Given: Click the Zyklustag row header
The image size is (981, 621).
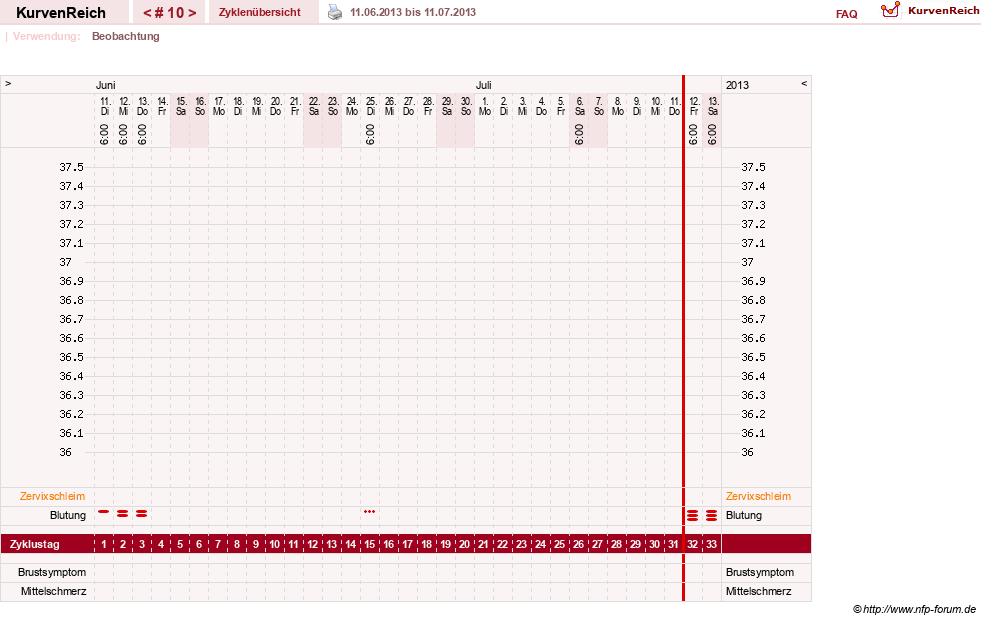Looking at the screenshot, I should (x=35, y=544).
